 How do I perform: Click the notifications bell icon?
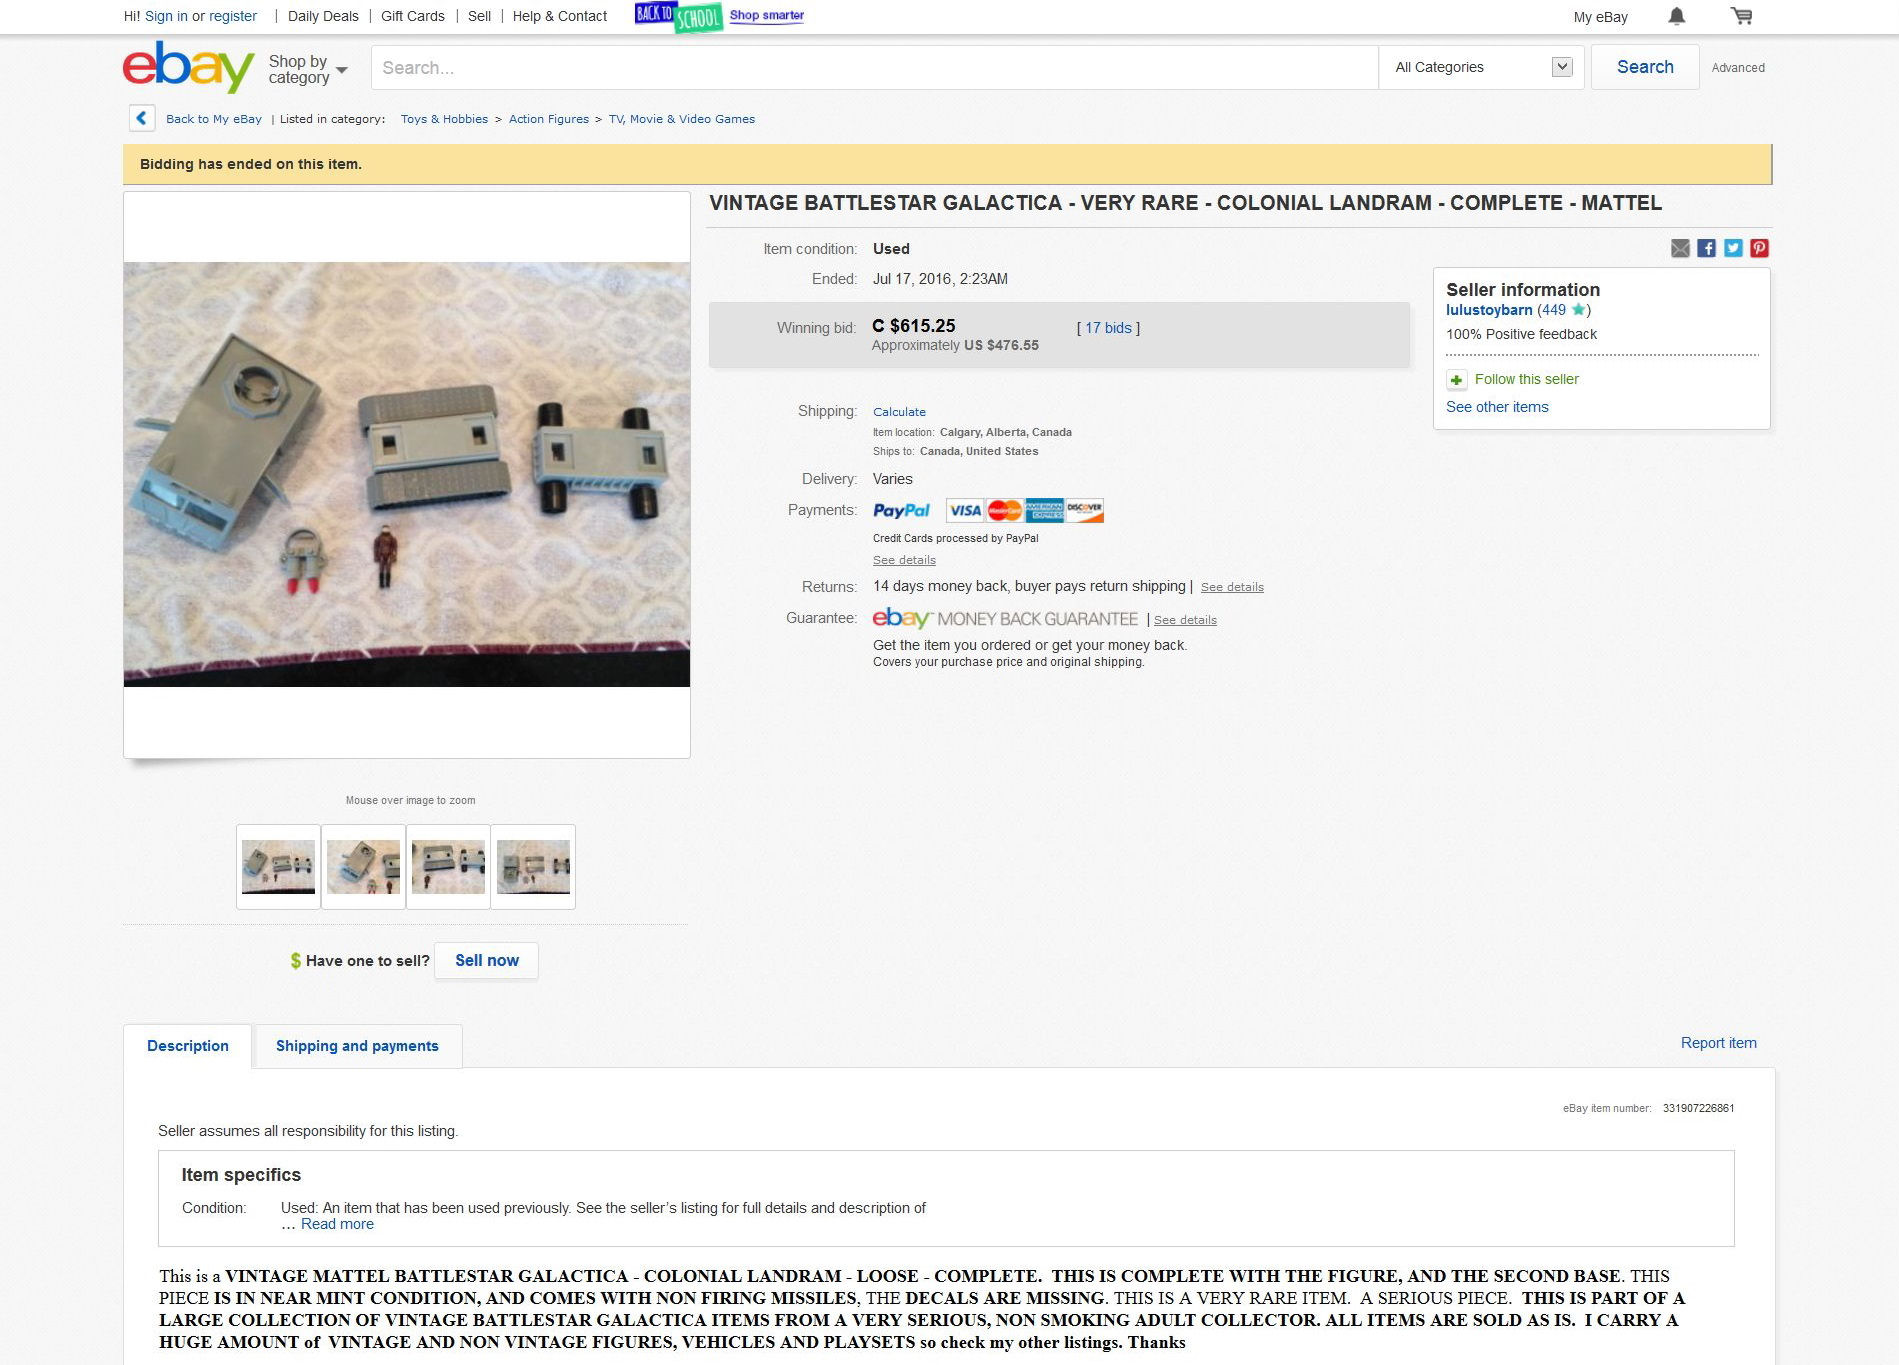coord(1677,16)
